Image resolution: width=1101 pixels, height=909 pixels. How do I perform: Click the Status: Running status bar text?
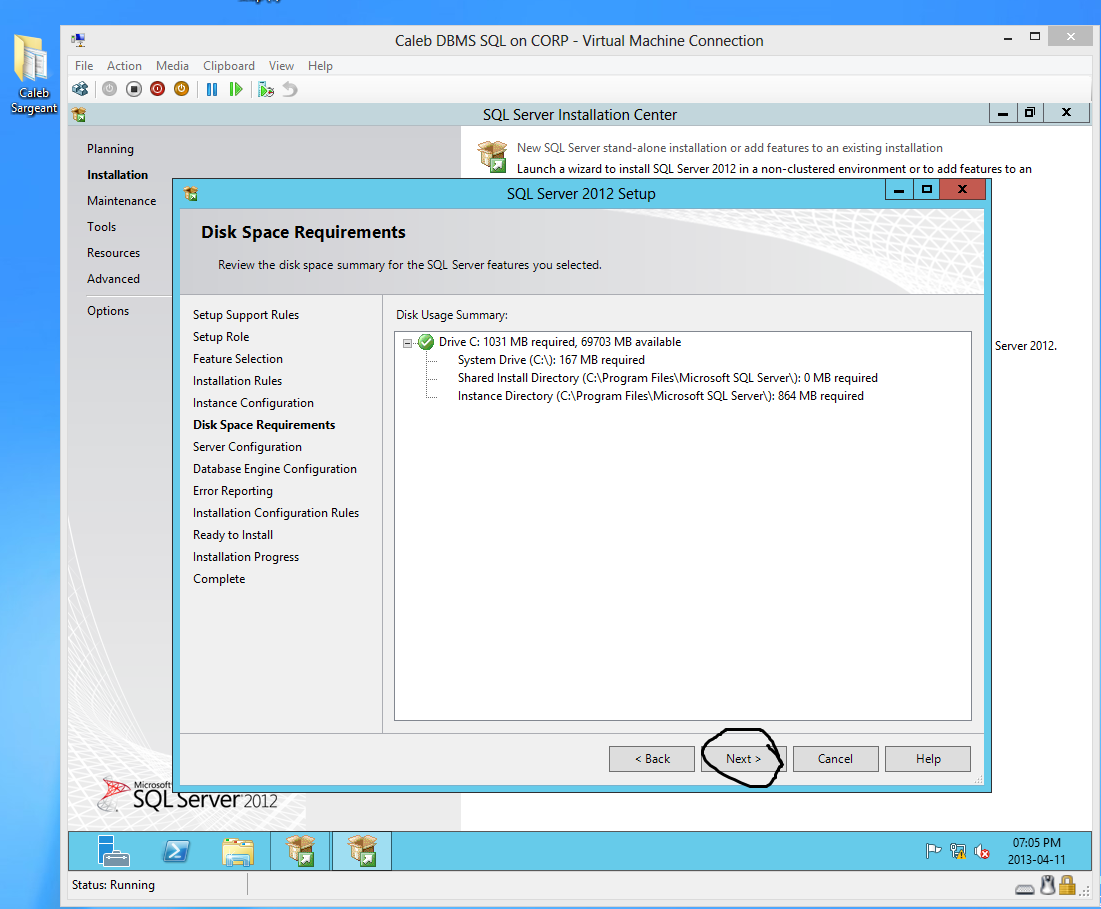pos(113,885)
